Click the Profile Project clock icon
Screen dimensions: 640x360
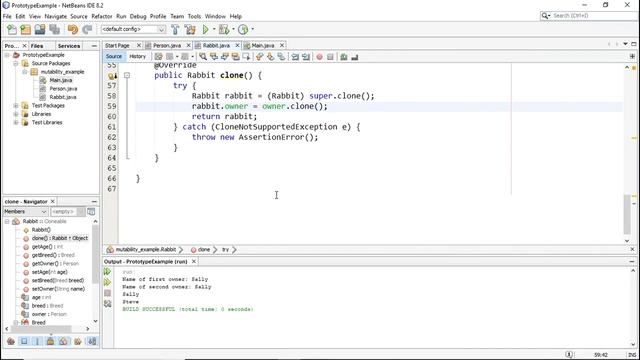[x=243, y=29]
